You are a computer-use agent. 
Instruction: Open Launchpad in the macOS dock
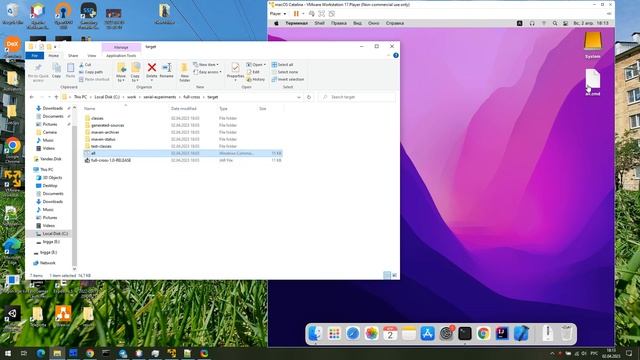334,333
